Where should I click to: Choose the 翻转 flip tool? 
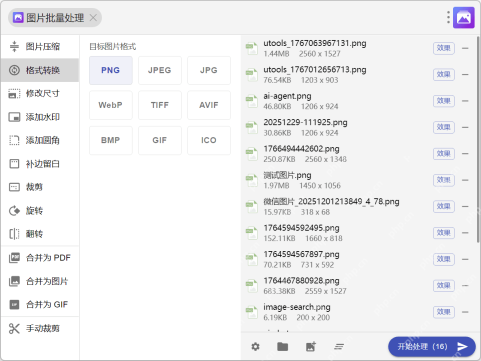pyautogui.click(x=40, y=234)
